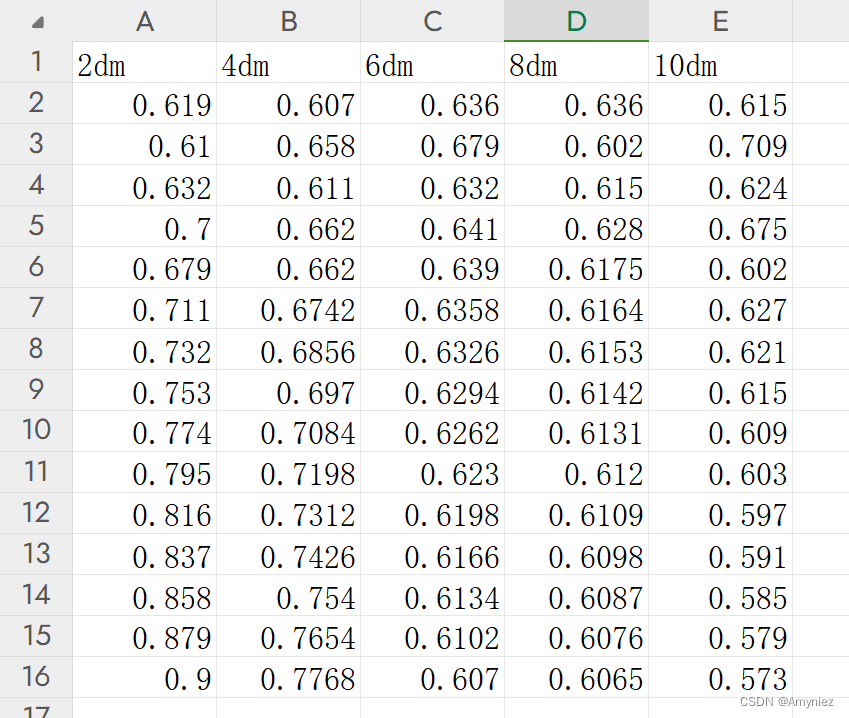
Task: Select row 1 header
Action: (36, 62)
